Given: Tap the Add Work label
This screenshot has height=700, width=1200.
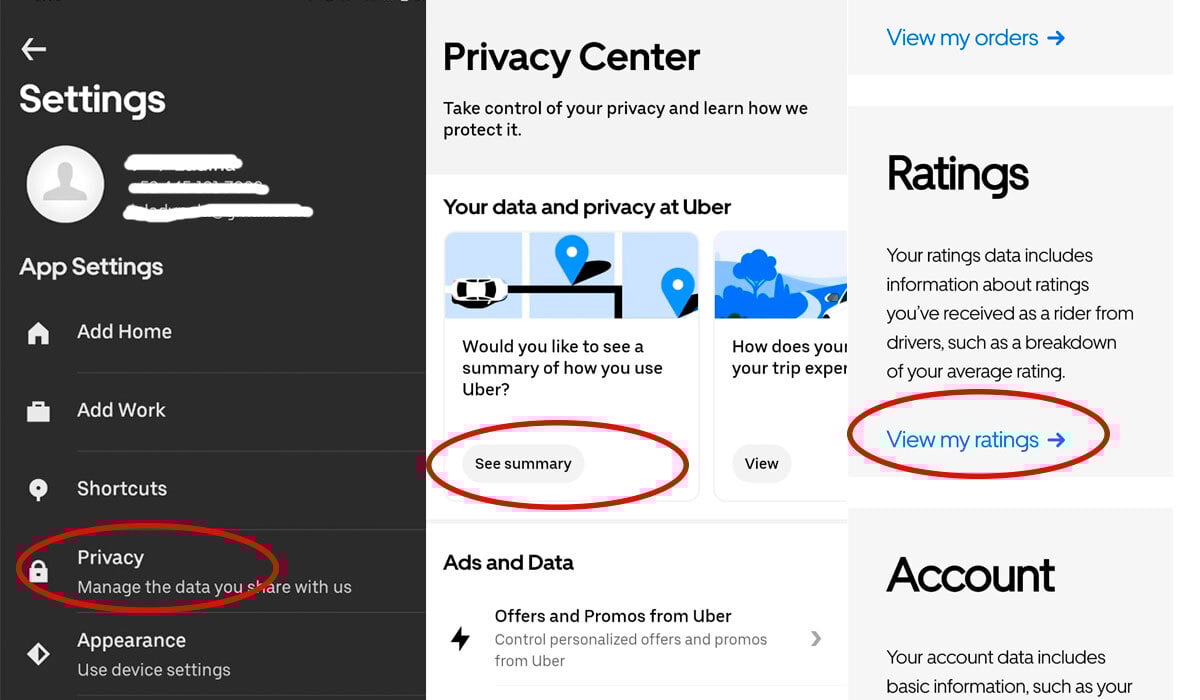Looking at the screenshot, I should [121, 410].
